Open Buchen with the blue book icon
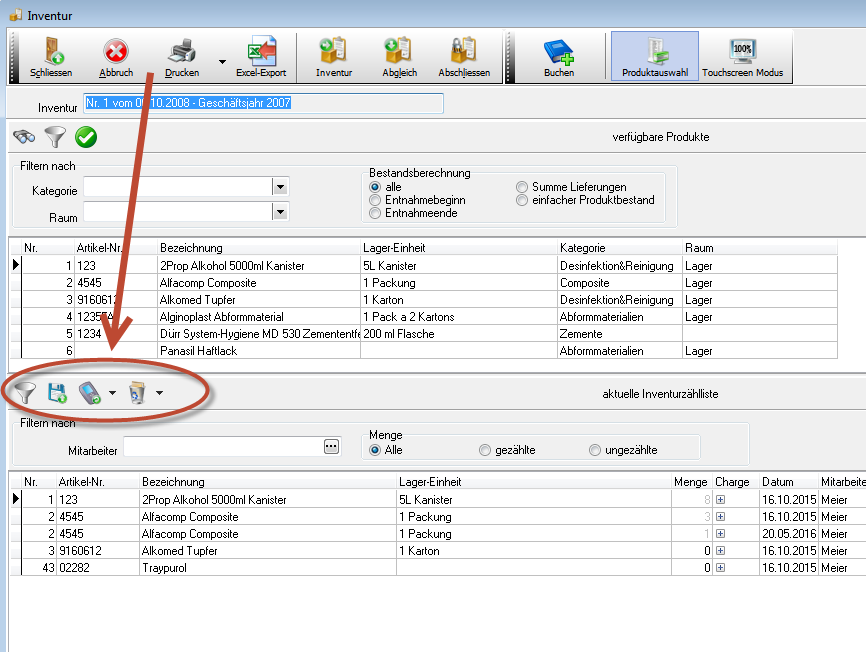The height and width of the screenshot is (652, 866). coord(558,52)
